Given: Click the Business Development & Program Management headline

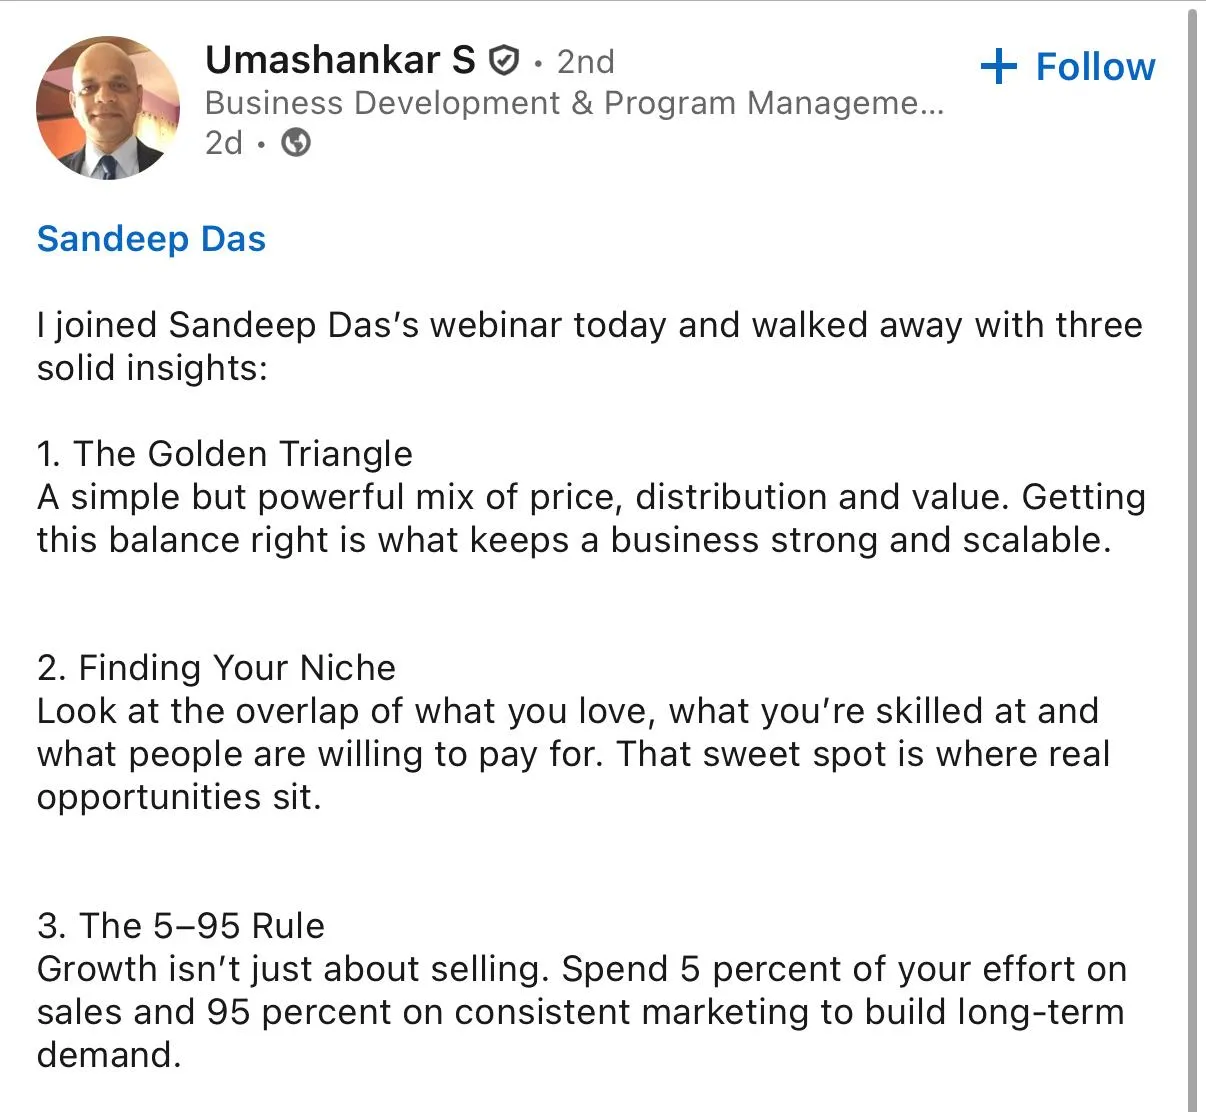Looking at the screenshot, I should click(574, 103).
